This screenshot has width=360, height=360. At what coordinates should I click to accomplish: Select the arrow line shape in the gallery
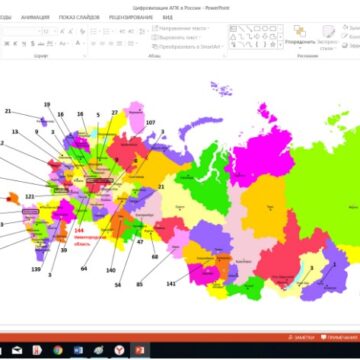[x=249, y=29]
